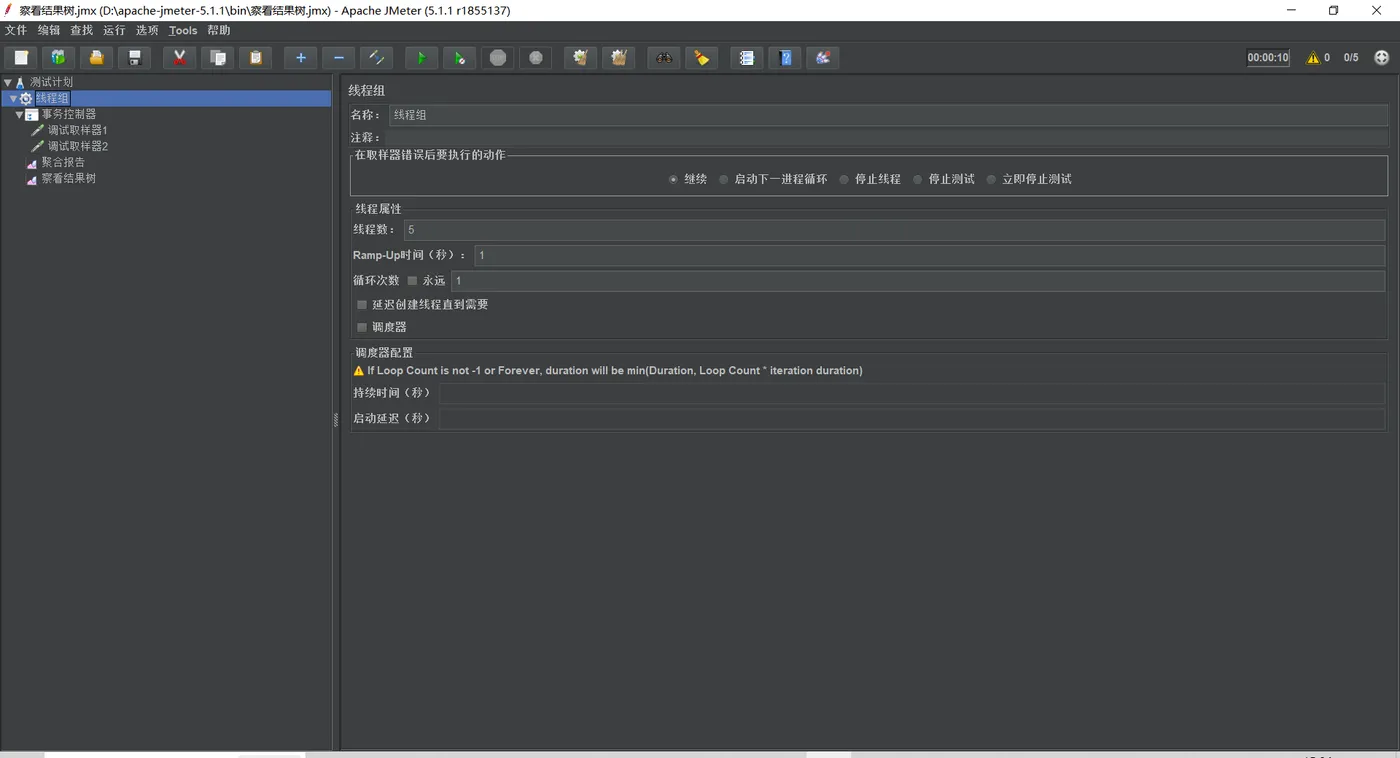The image size is (1400, 758).
Task: Click the Ramp-Up时间 input field
Action: [930, 256]
